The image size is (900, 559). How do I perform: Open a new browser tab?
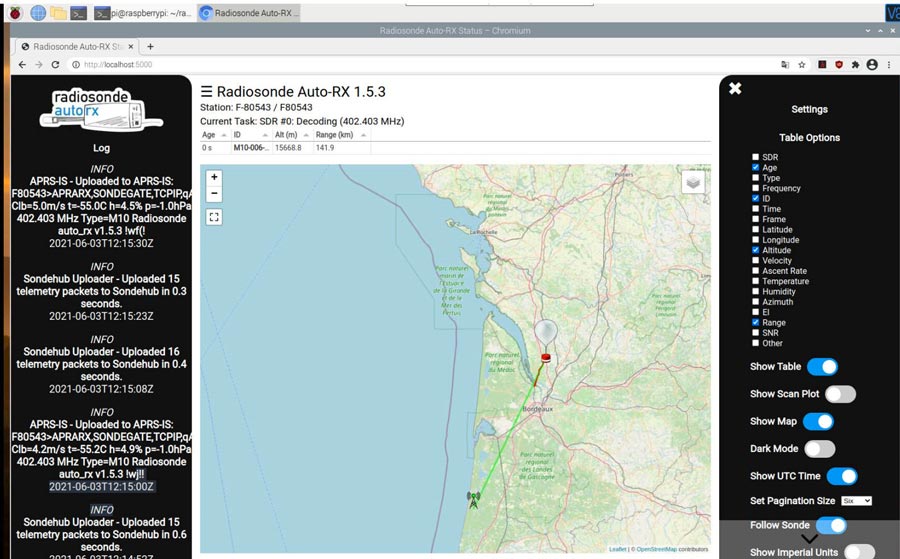(x=150, y=46)
